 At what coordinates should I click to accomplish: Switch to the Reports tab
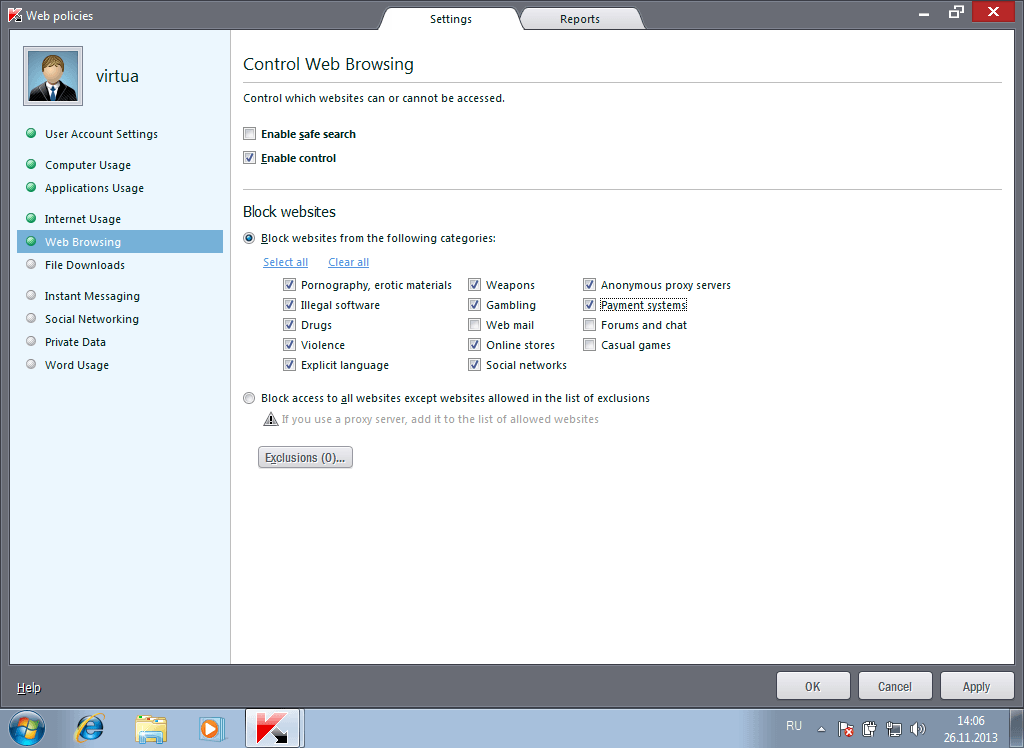(579, 19)
